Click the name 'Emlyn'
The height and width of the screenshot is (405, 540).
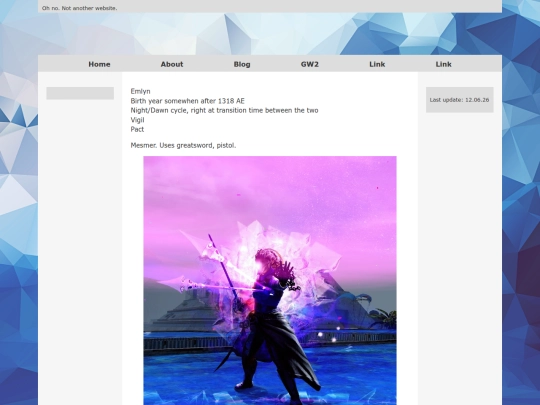[x=141, y=91]
